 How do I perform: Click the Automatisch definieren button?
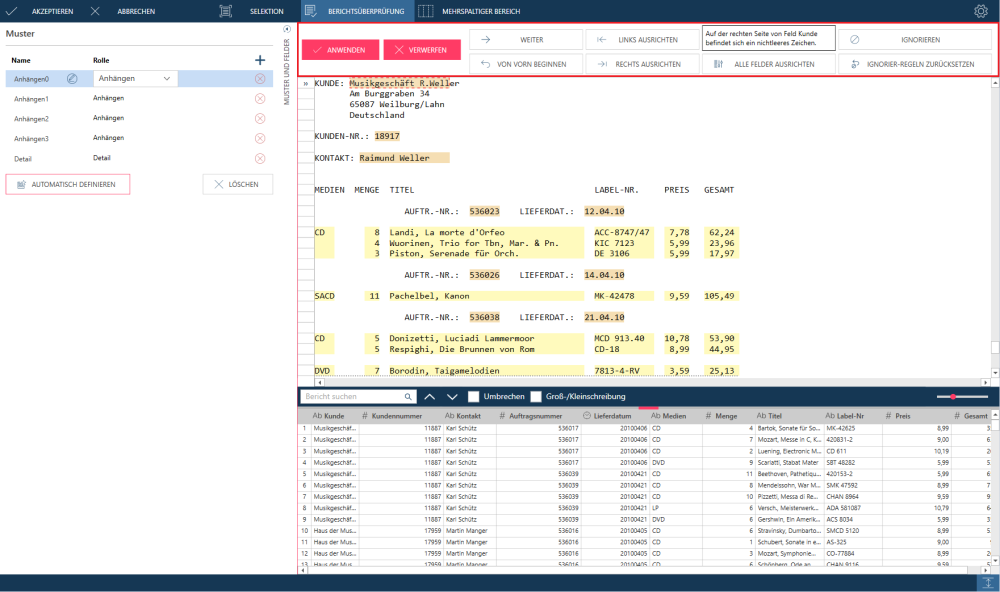tap(67, 184)
